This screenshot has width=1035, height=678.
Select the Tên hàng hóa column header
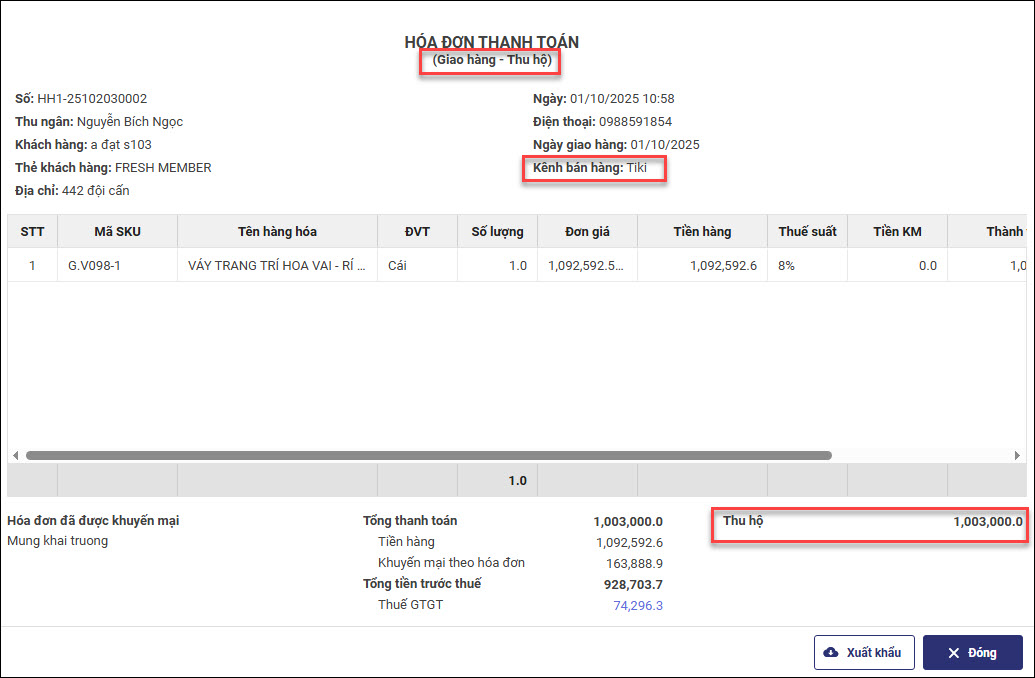click(277, 232)
